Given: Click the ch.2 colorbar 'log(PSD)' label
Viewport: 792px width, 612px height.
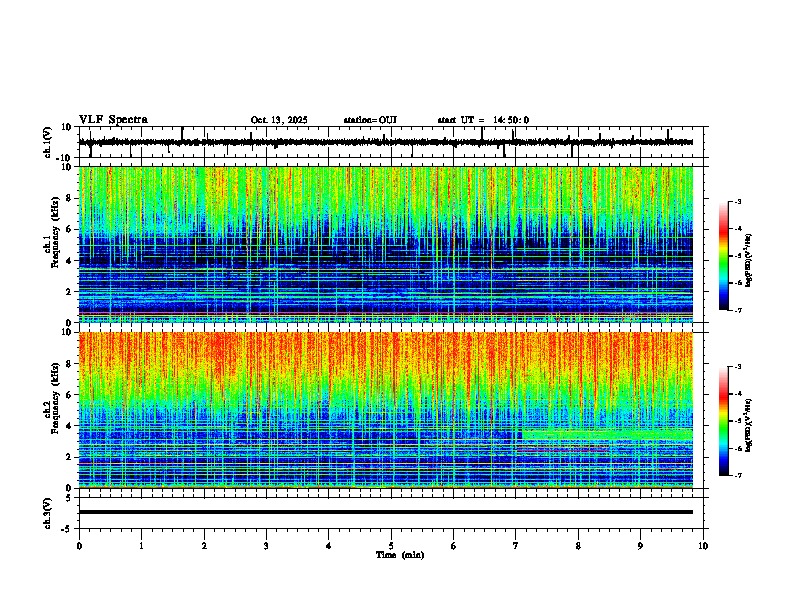Looking at the screenshot, I should 749,425.
